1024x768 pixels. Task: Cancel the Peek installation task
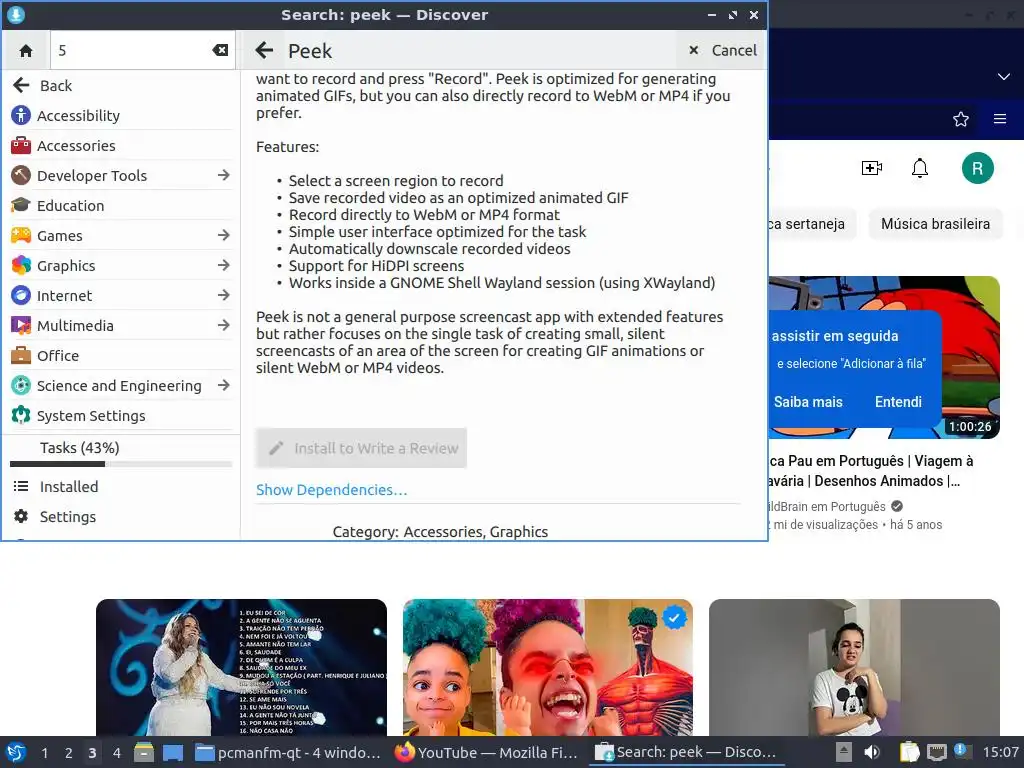point(722,50)
